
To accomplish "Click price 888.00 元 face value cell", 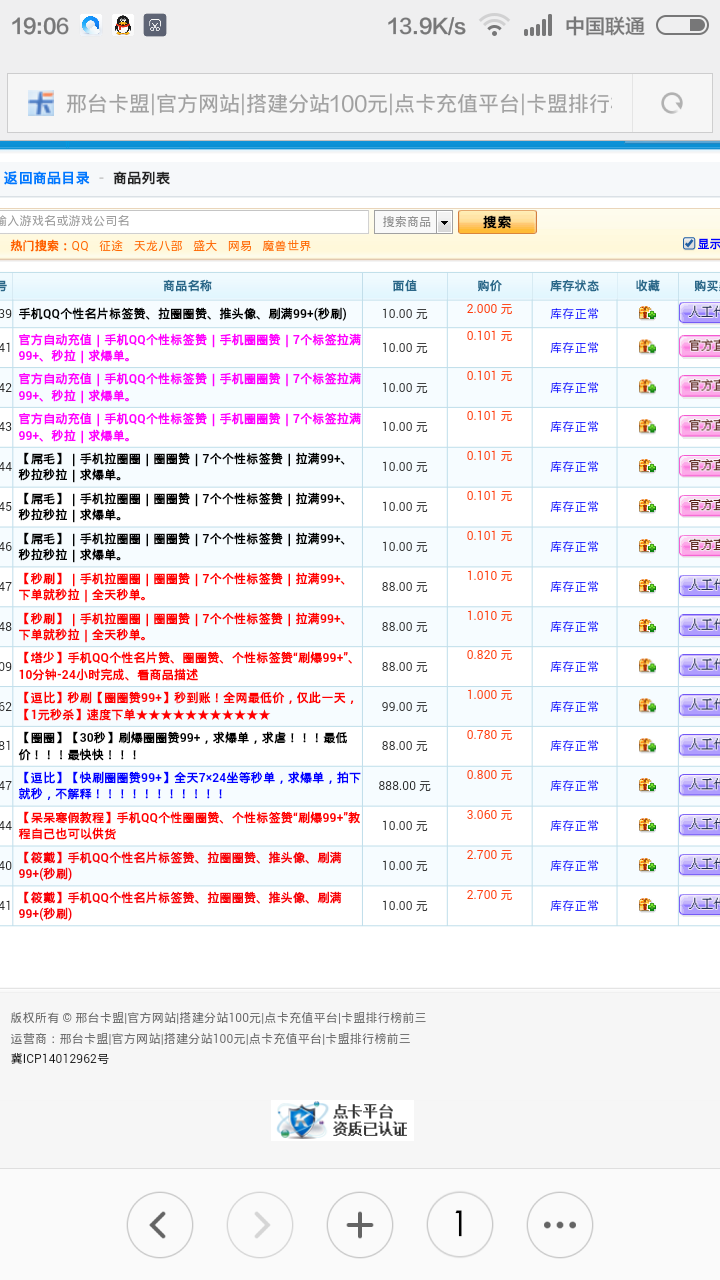I will 405,786.
